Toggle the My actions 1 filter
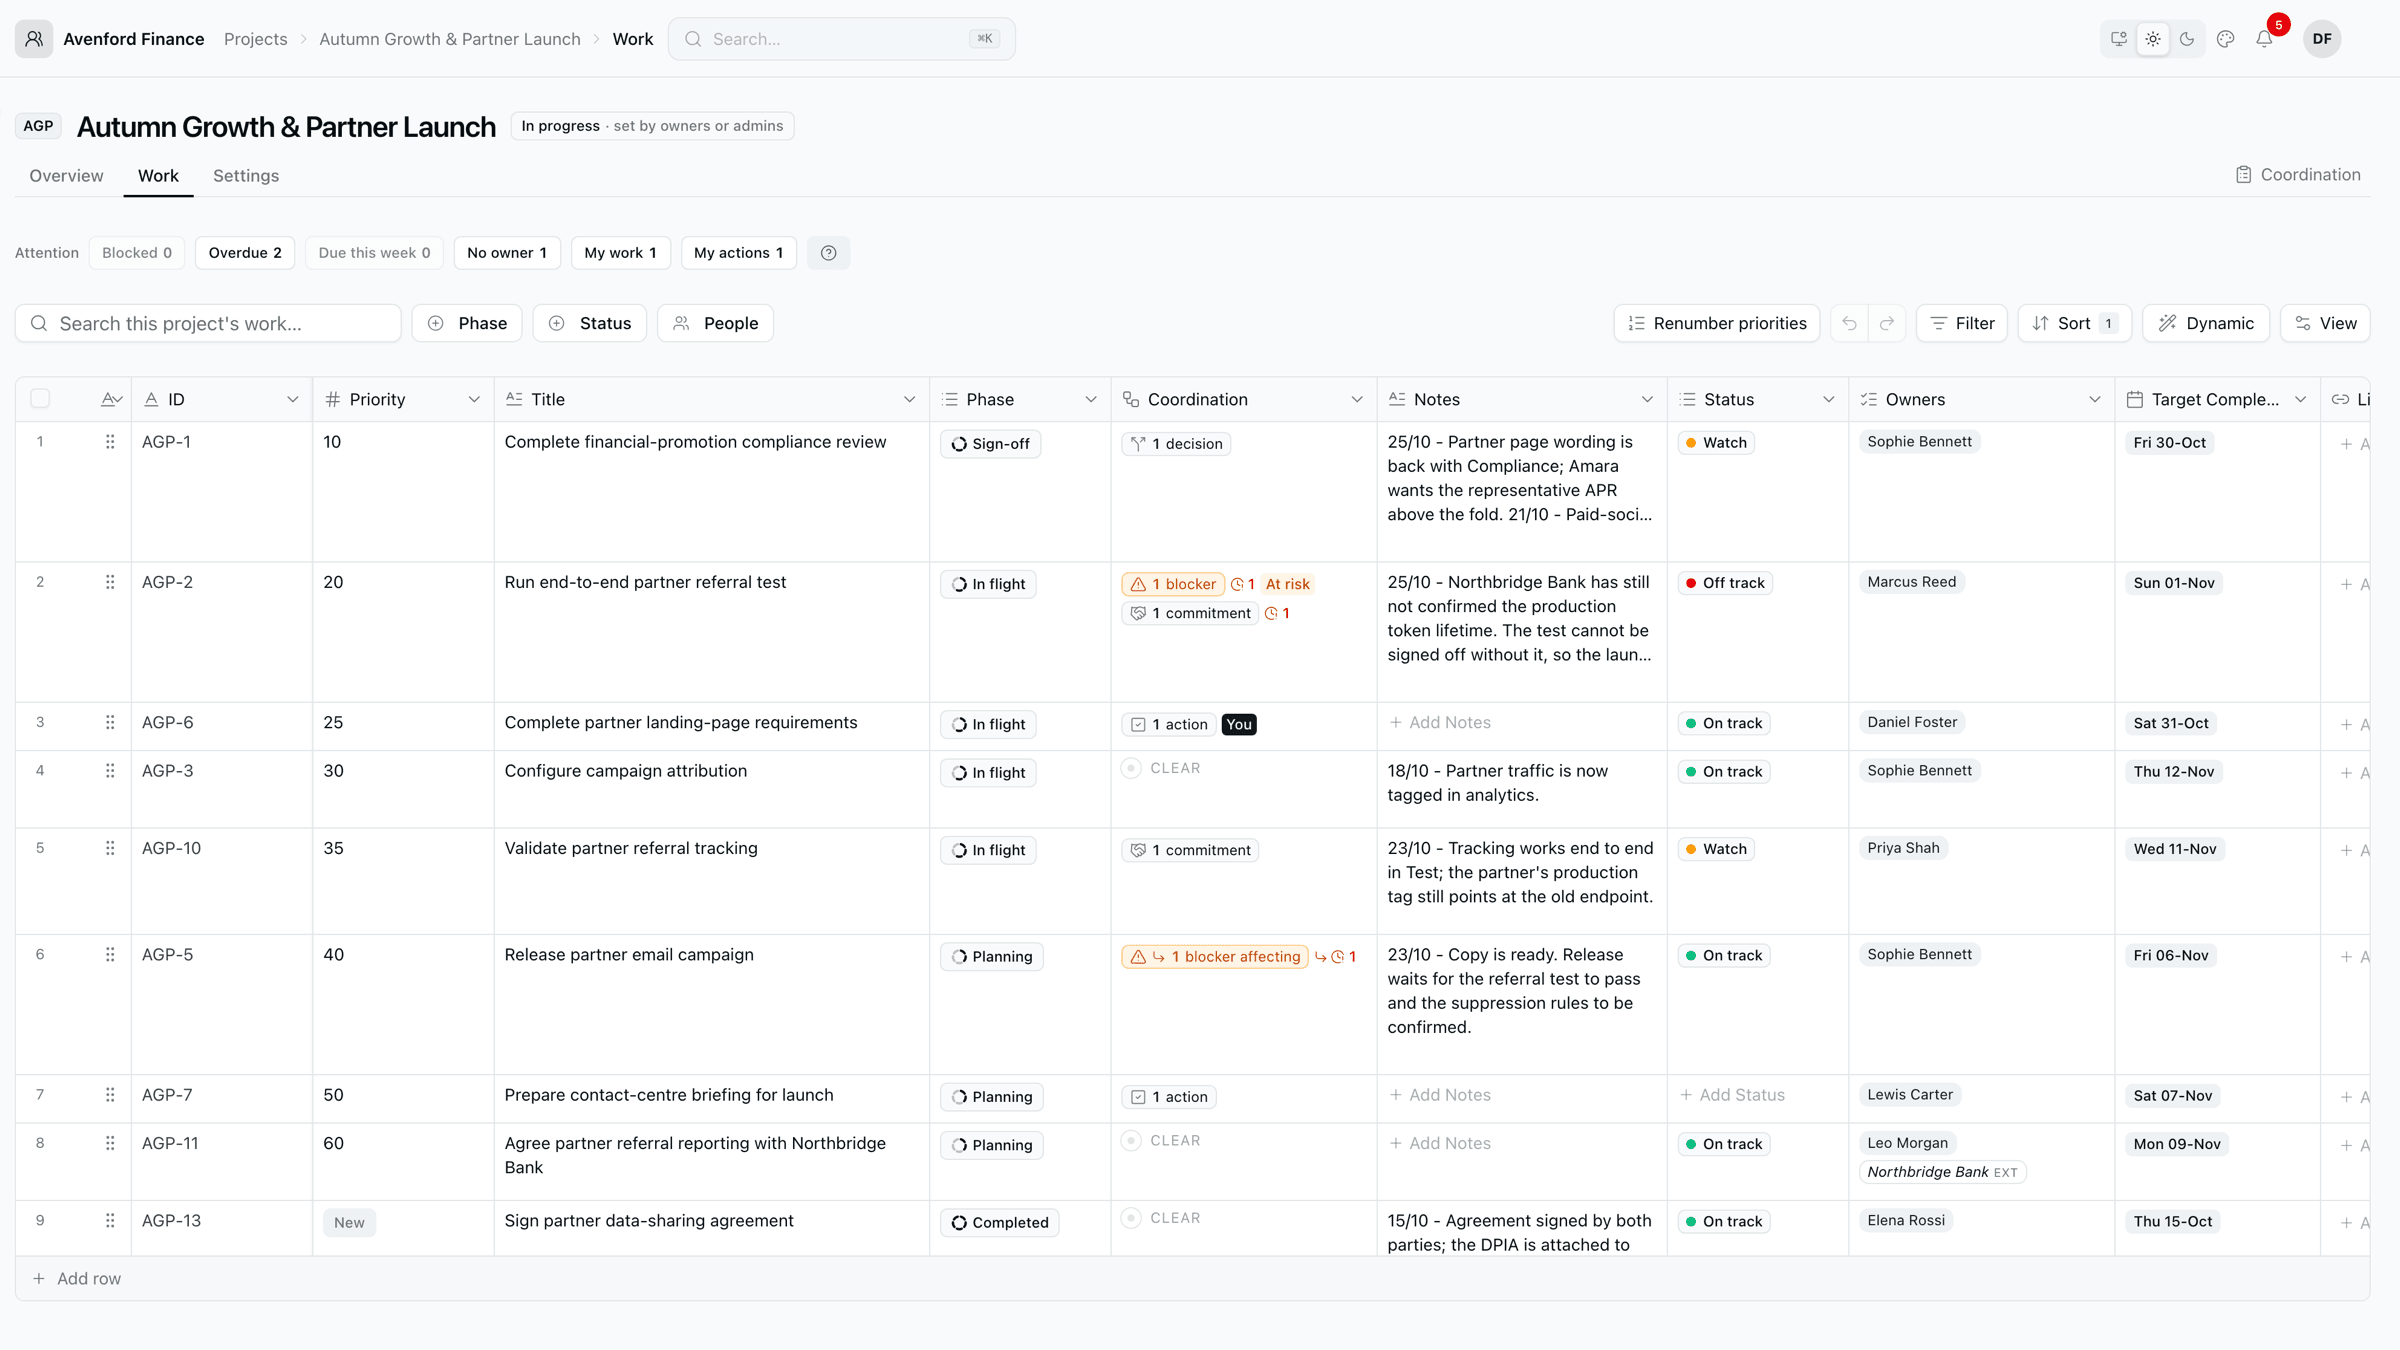2400x1350 pixels. pyautogui.click(x=738, y=253)
